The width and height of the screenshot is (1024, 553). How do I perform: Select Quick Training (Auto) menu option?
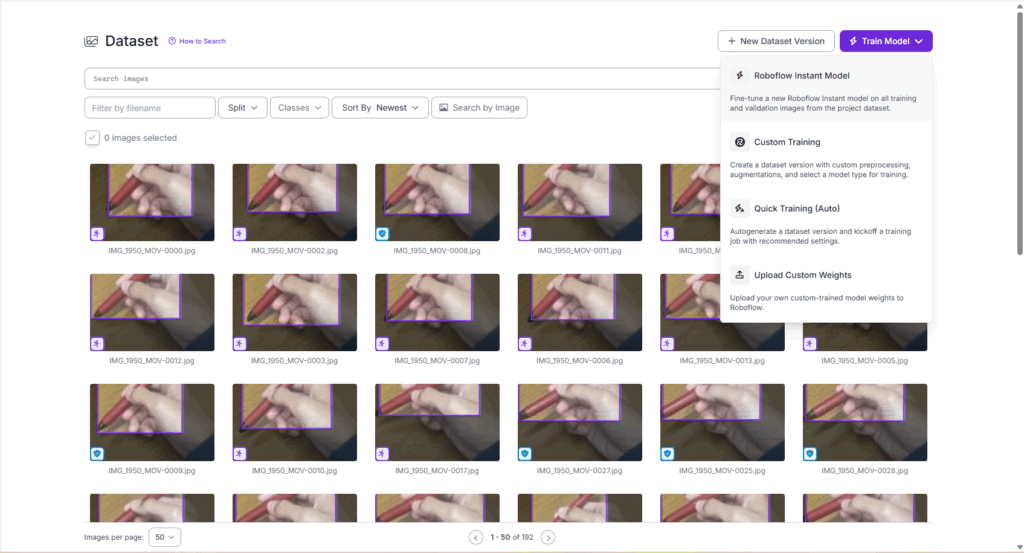point(796,209)
